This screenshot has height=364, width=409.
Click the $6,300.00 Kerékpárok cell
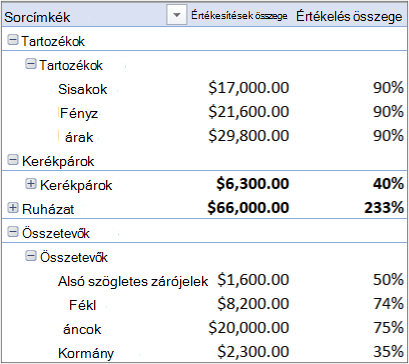252,184
